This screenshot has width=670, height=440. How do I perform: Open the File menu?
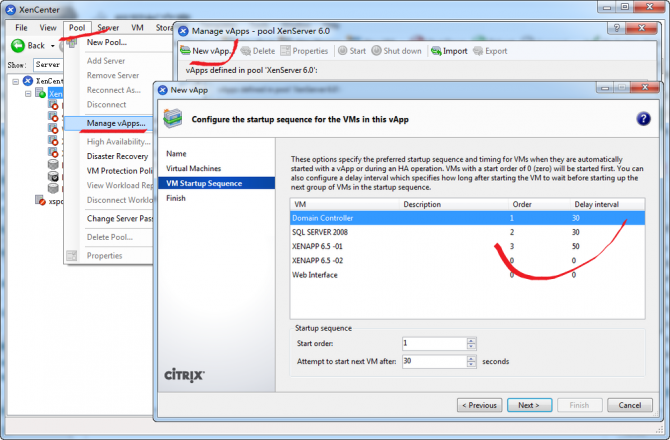coord(21,28)
